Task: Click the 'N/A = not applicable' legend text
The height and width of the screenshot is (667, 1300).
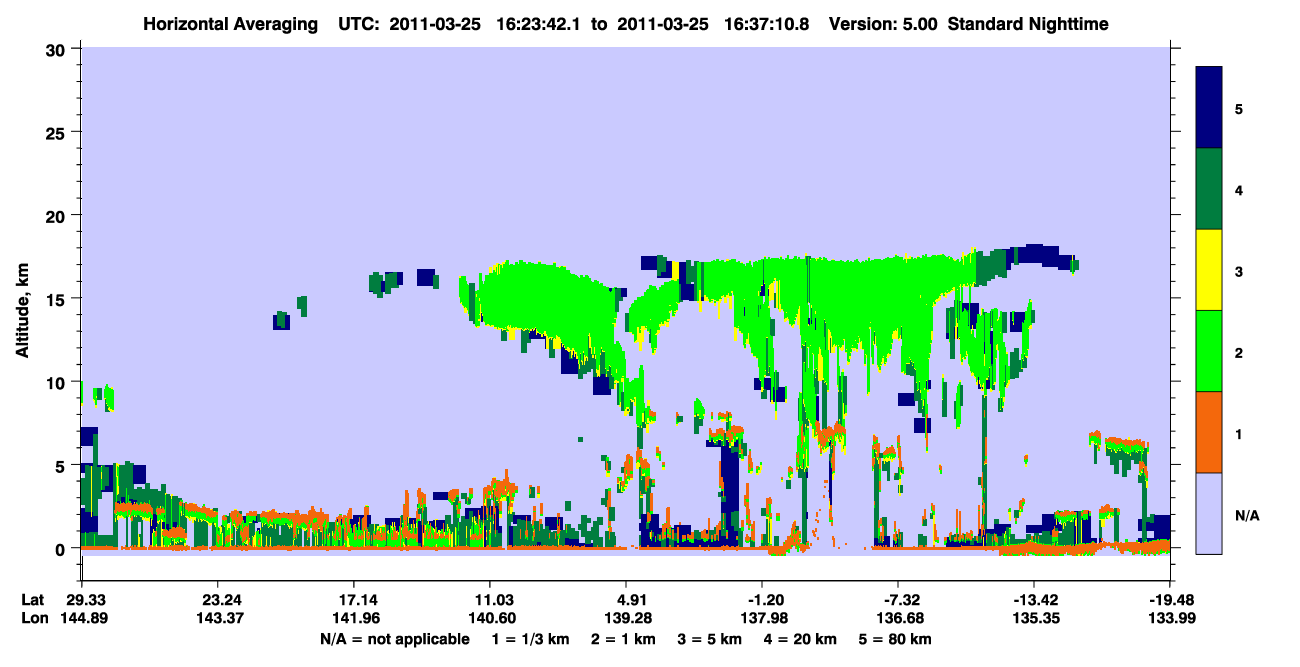Action: (394, 639)
